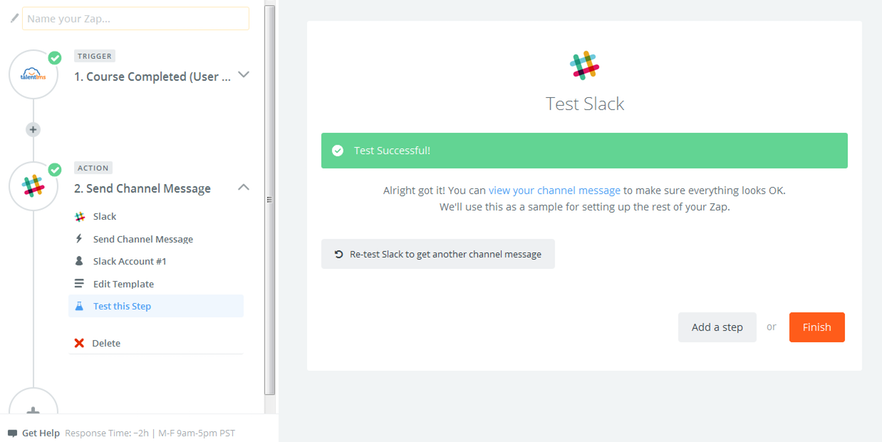The height and width of the screenshot is (442, 882).
Task: Expand the Course Completed trigger chevron
Action: [x=244, y=74]
